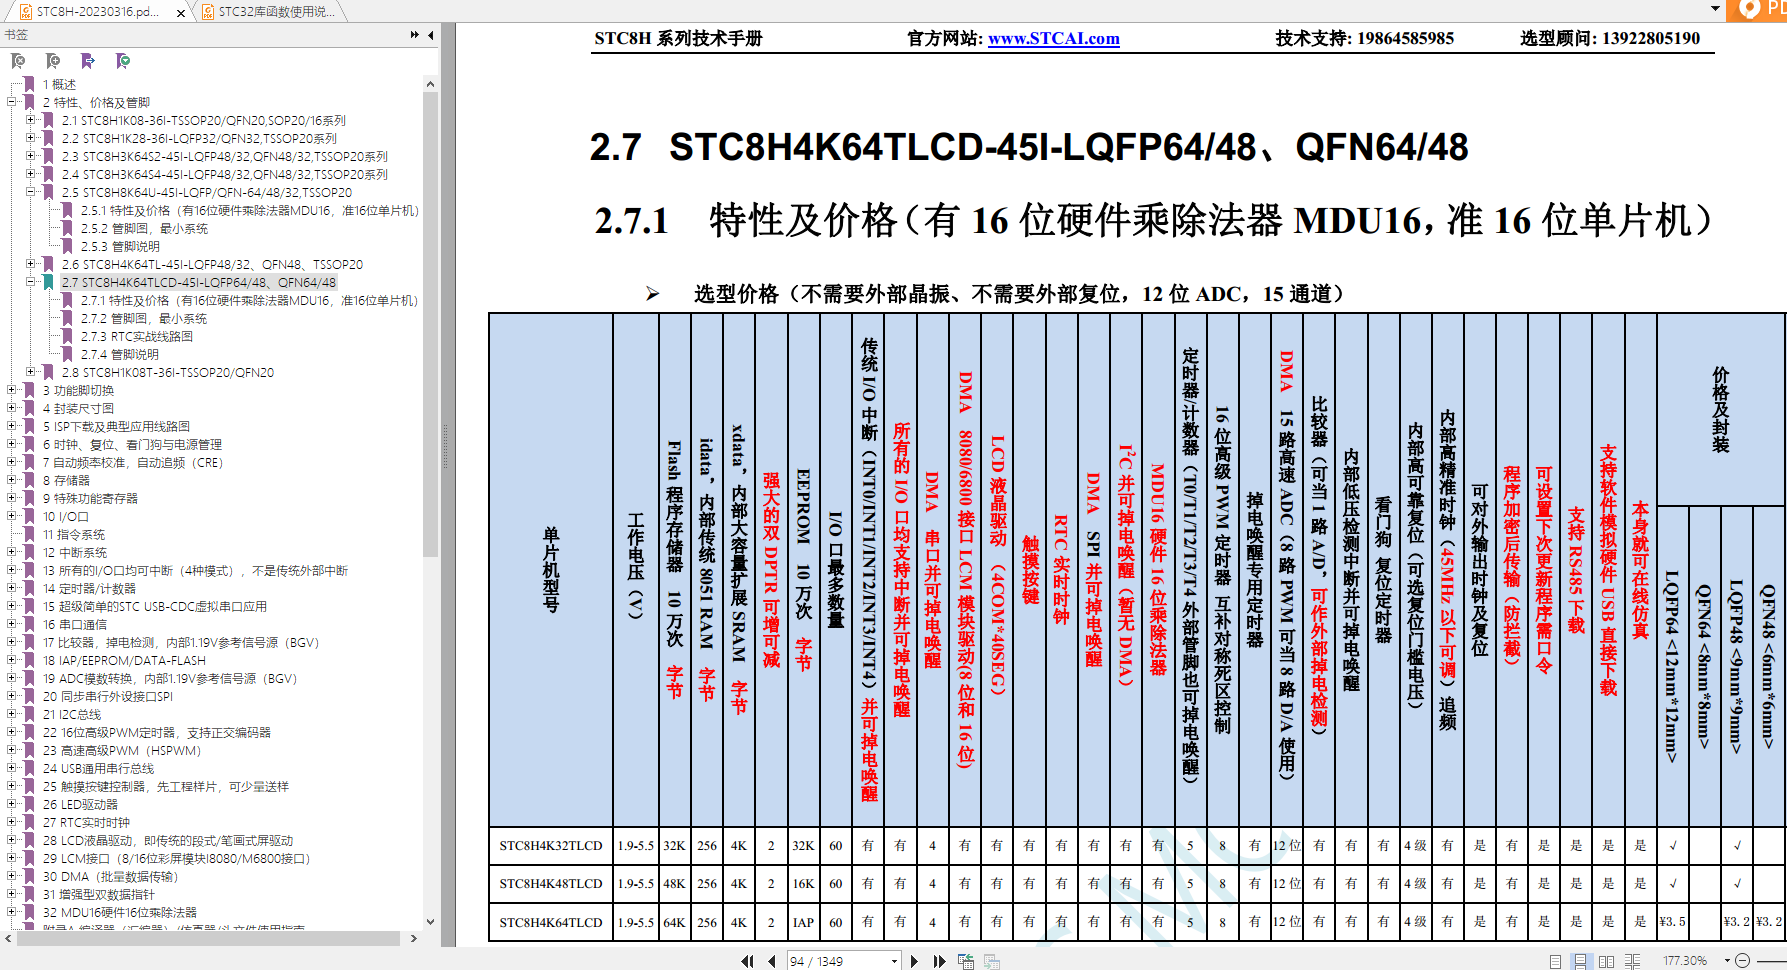Screen dimensions: 1787x970
Task: Collapse the 2.7 STC8H4K64TLCD bookmark node
Action: click(31, 282)
